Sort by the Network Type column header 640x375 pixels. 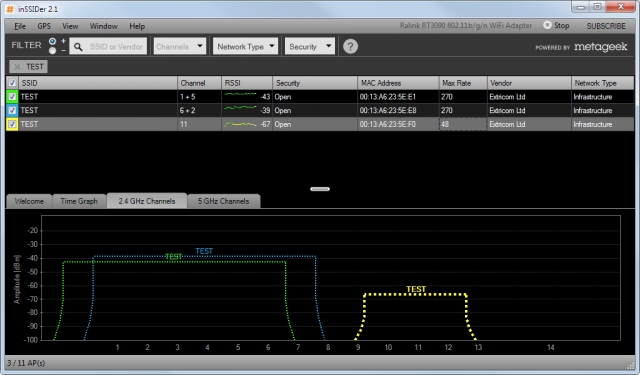click(x=603, y=83)
